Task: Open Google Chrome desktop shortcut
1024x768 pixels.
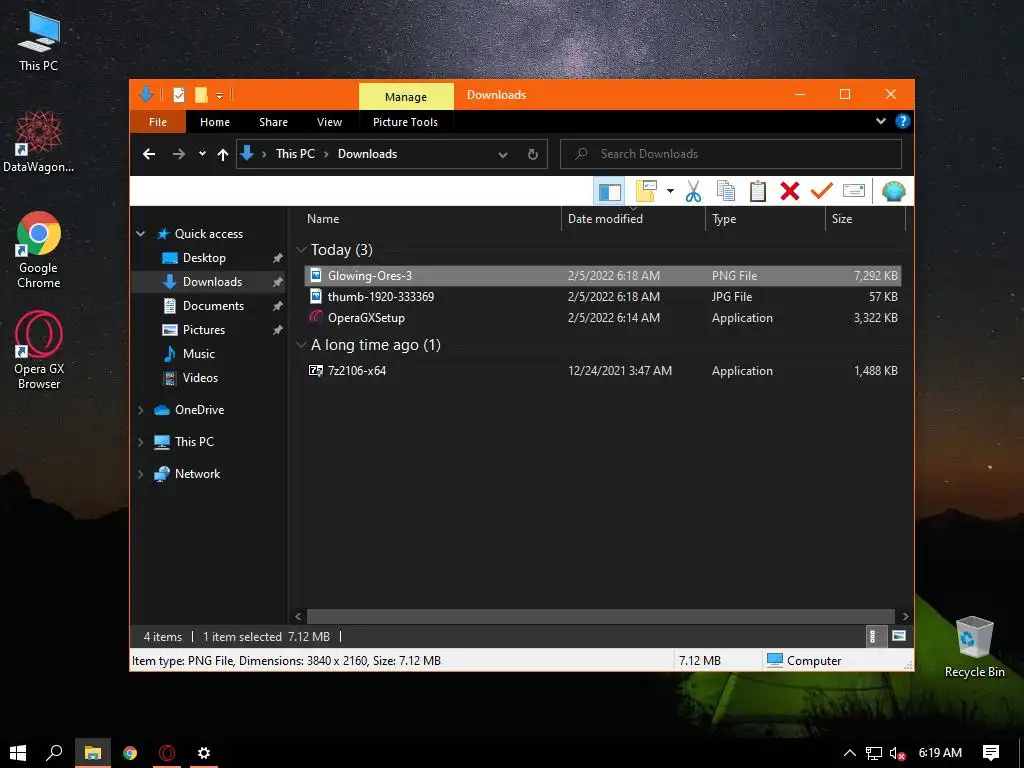Action: point(39,250)
